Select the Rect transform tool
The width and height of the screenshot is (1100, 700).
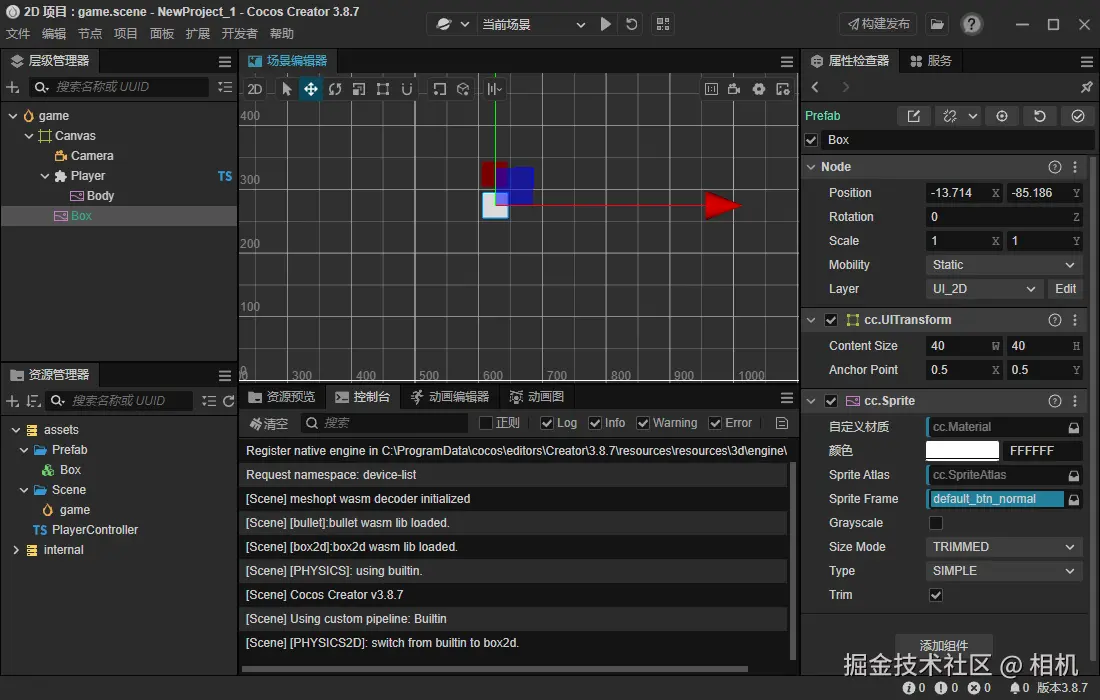382,89
